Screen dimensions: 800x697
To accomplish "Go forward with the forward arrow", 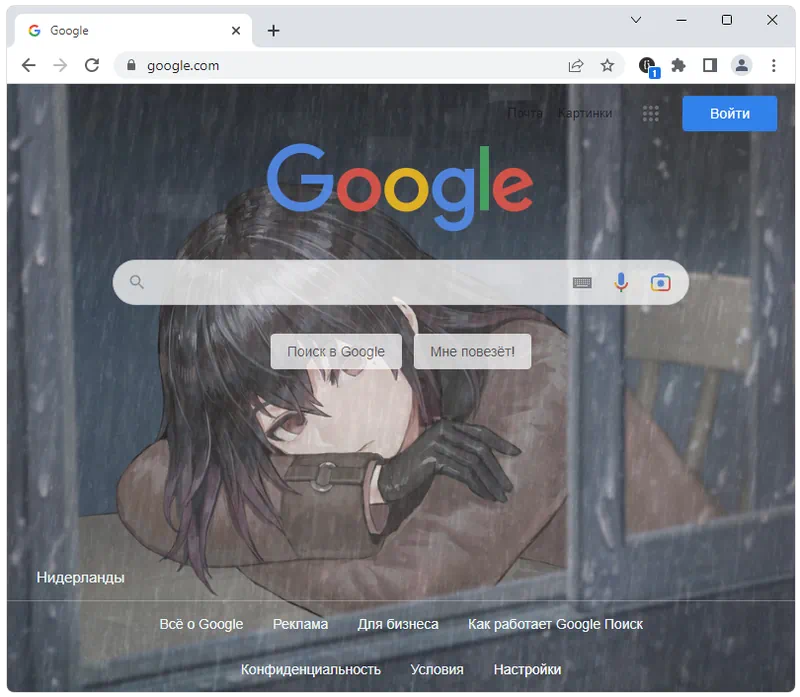I will click(60, 65).
